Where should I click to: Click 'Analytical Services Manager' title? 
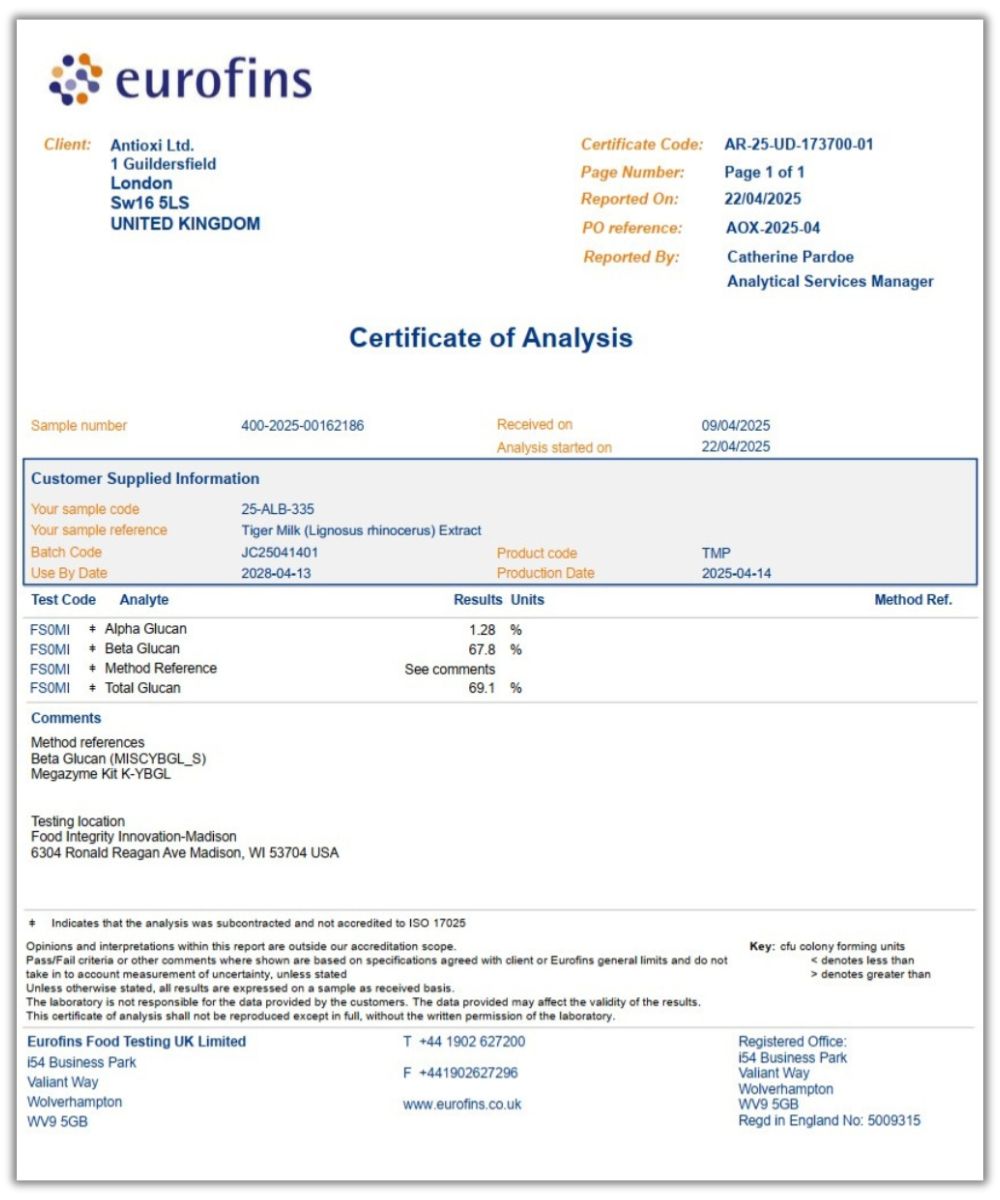point(830,282)
